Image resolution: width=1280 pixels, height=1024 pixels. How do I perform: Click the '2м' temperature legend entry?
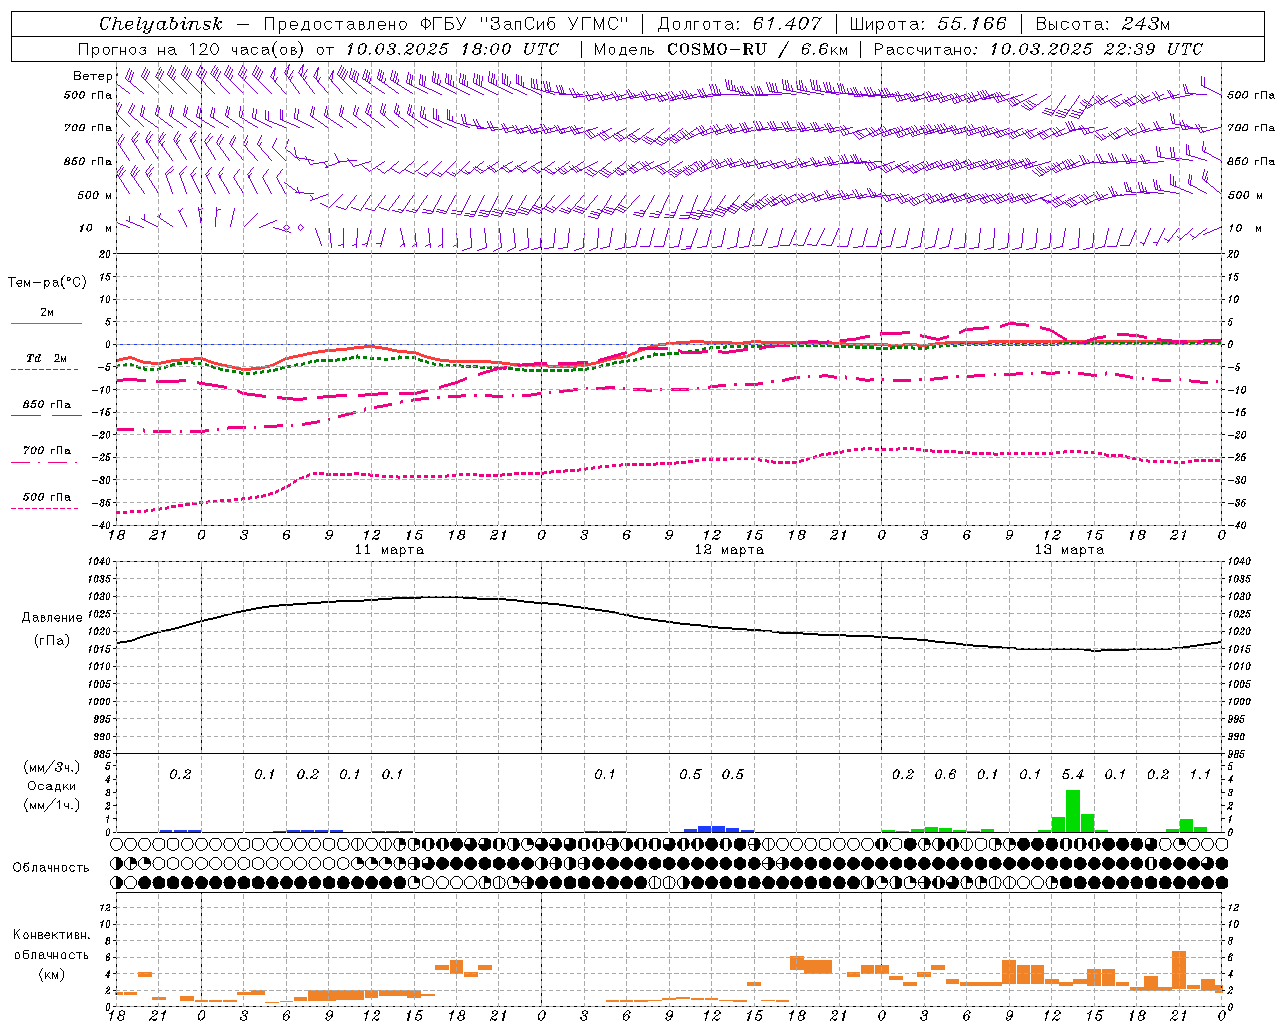point(47,313)
